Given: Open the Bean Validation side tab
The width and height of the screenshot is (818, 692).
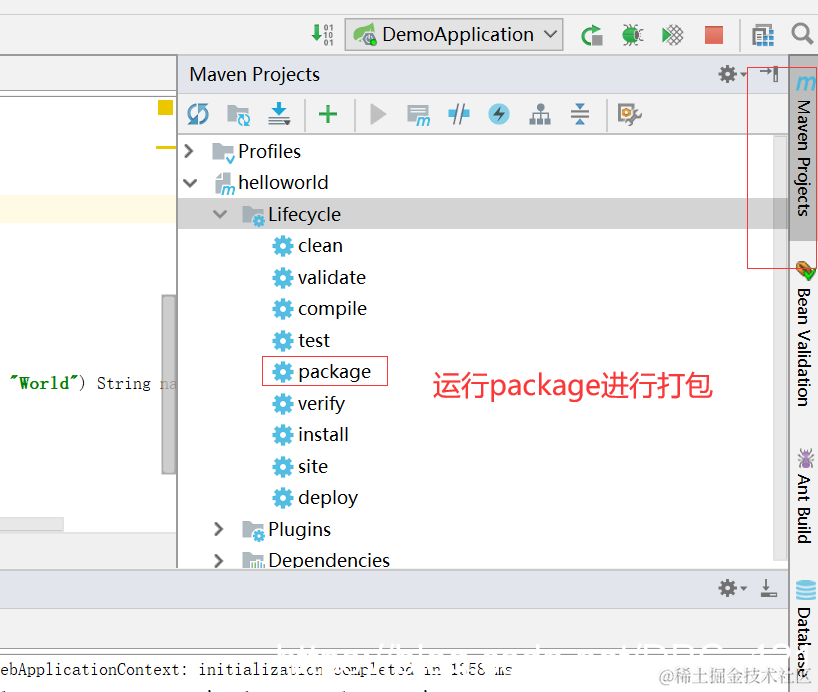Looking at the screenshot, I should [804, 336].
